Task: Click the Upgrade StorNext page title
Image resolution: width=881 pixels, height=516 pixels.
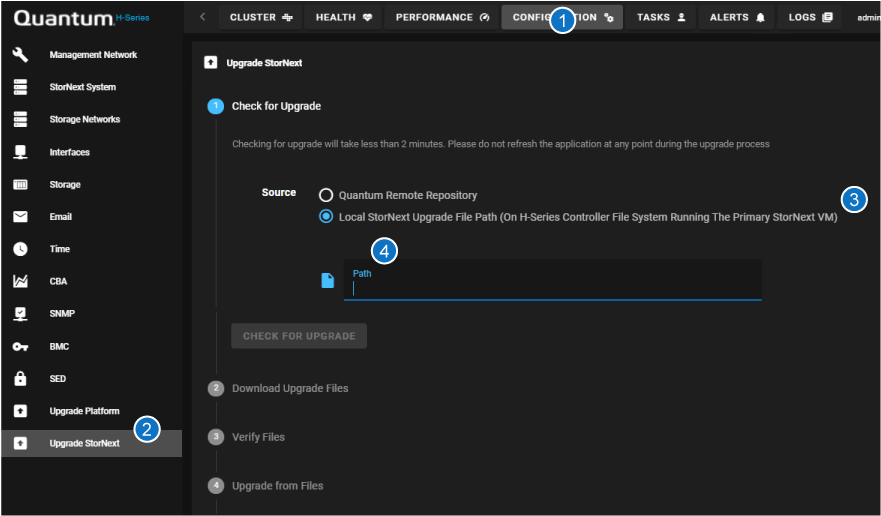Action: coord(264,63)
